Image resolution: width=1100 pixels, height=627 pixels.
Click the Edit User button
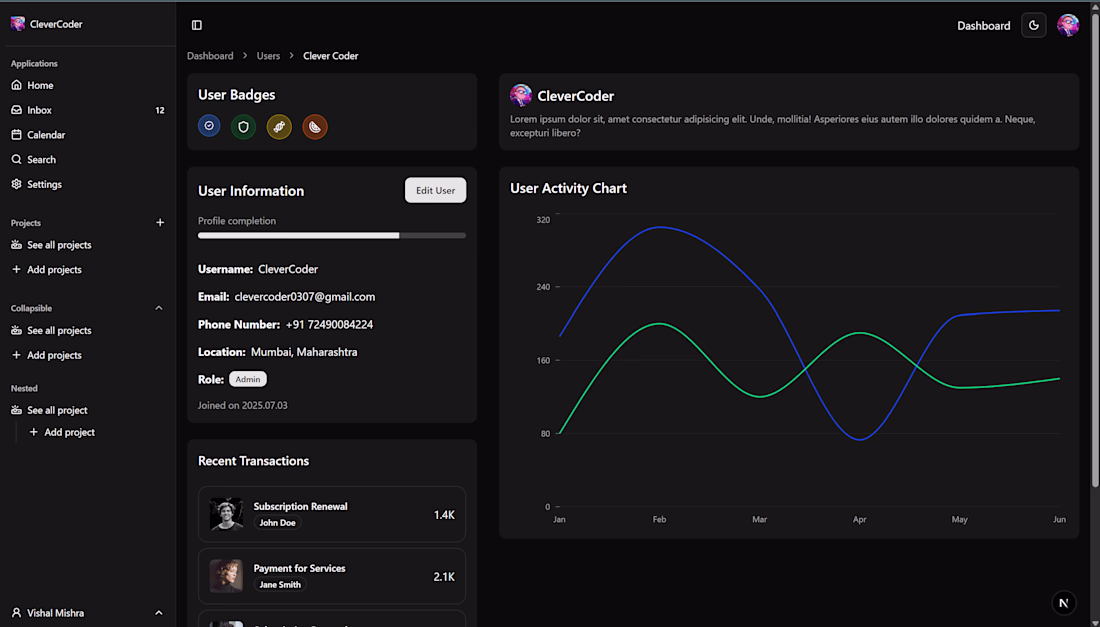tap(435, 190)
